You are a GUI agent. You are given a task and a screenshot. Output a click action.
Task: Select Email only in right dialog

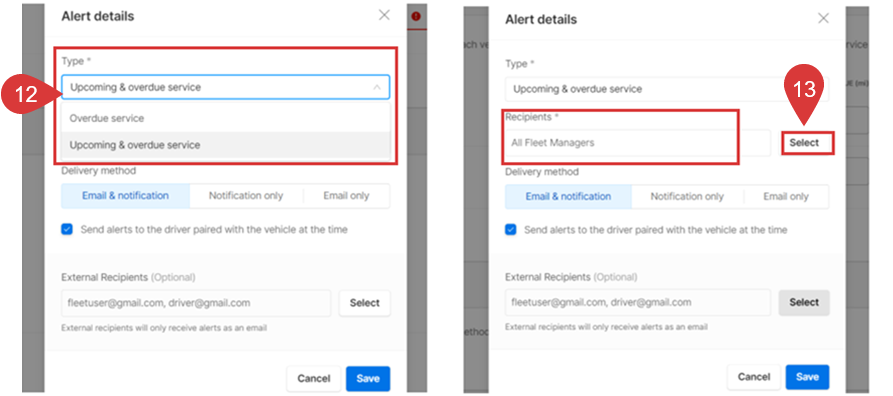[x=786, y=197]
